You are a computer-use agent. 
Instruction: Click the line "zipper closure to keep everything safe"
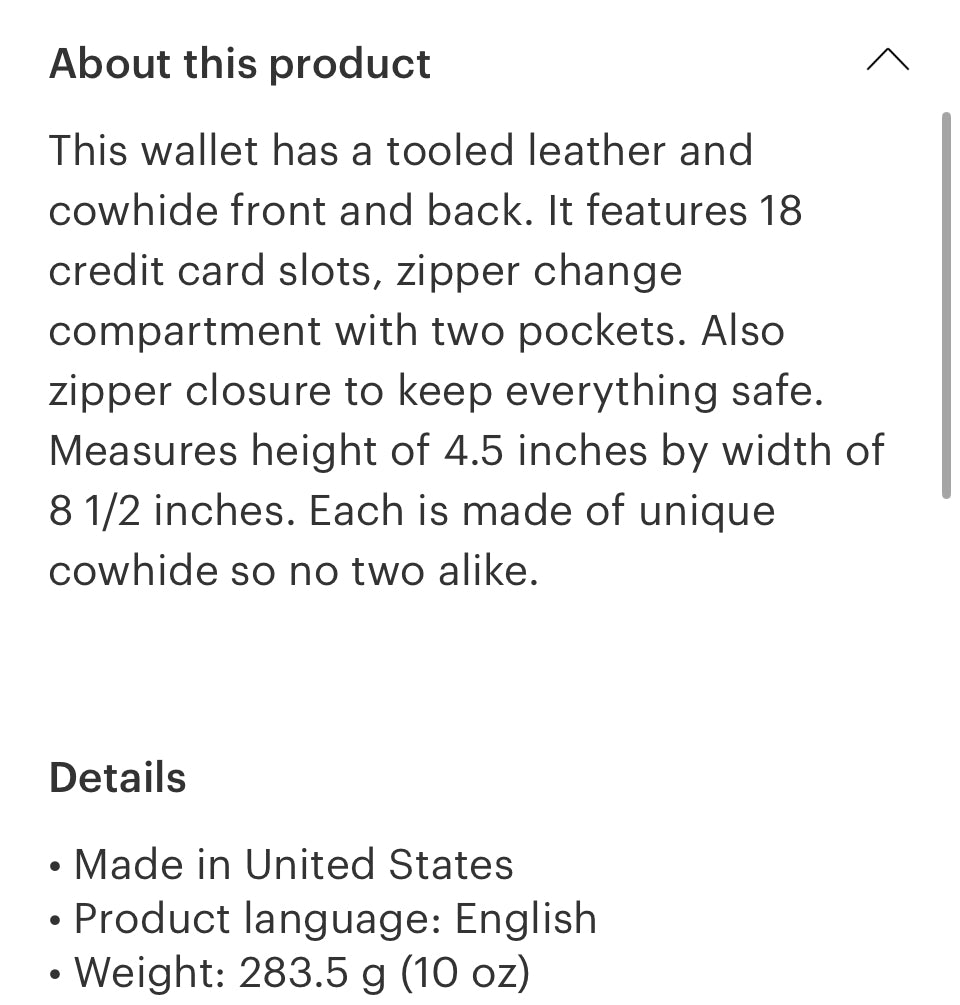pyautogui.click(x=436, y=392)
